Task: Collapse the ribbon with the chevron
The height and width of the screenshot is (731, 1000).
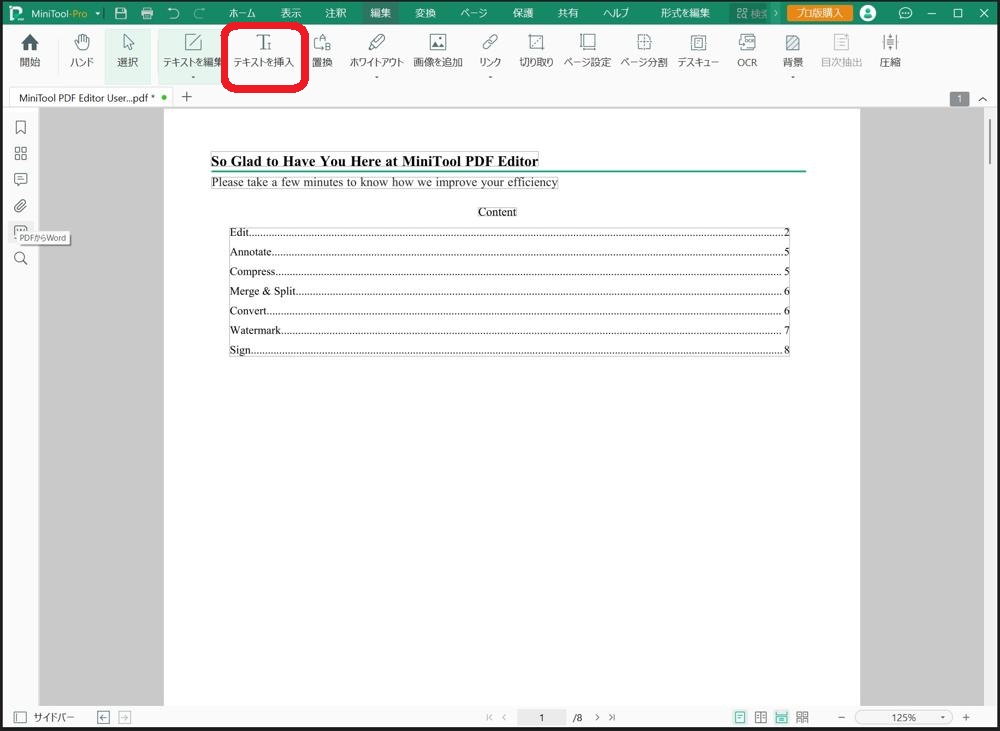Action: (x=983, y=99)
